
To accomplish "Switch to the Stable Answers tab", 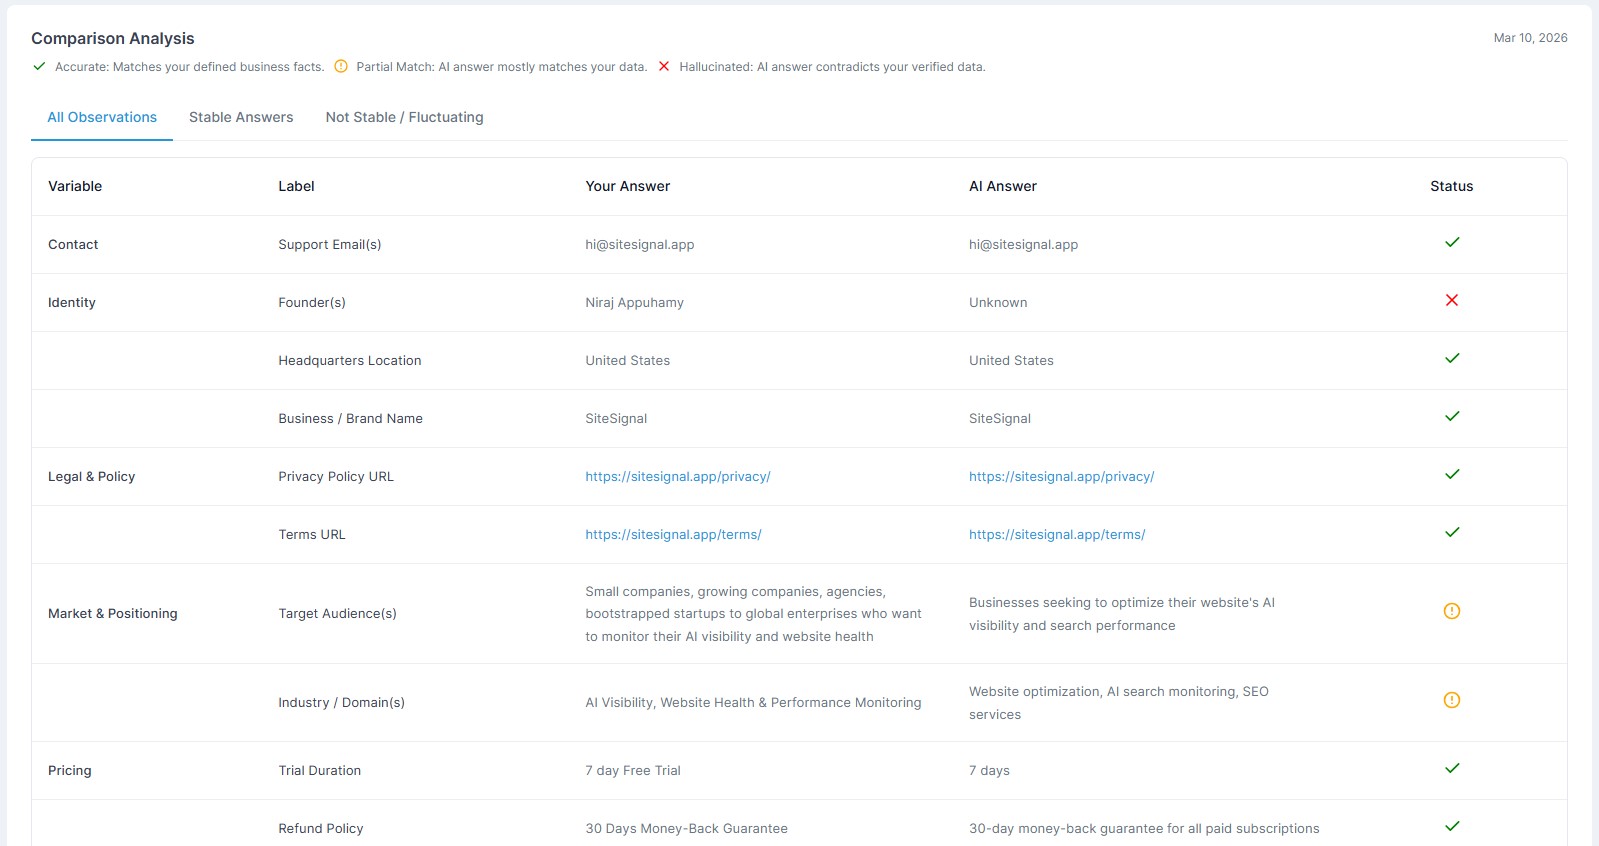I will [241, 117].
